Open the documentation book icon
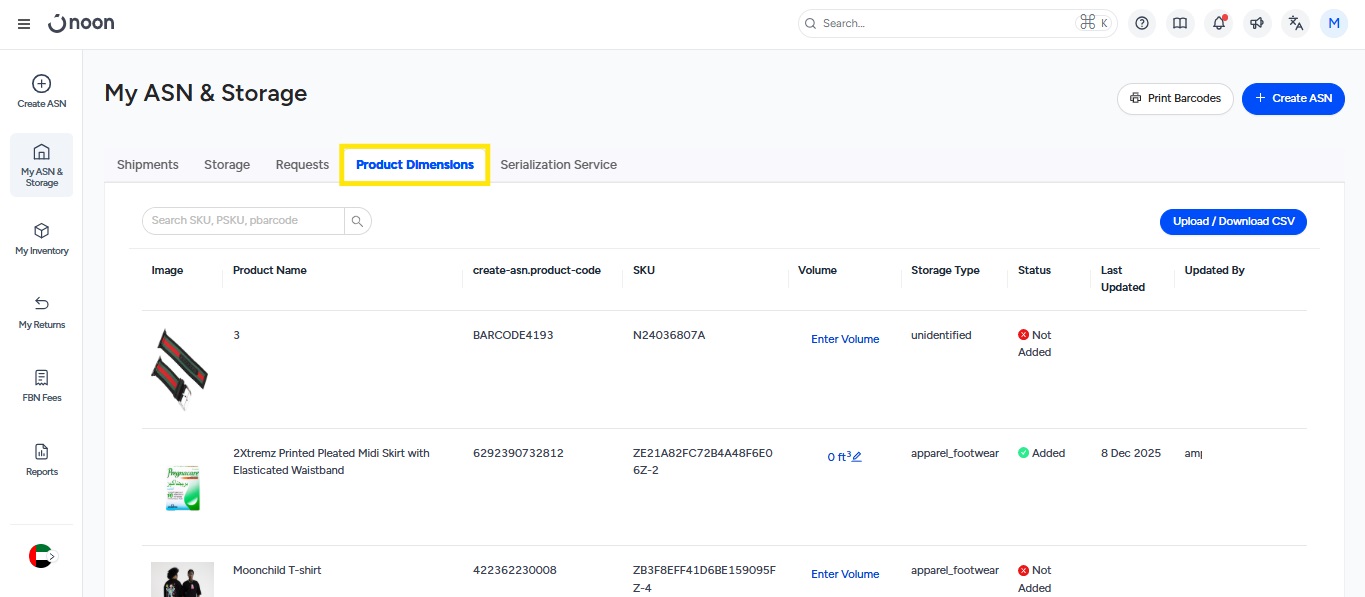The height and width of the screenshot is (597, 1365). coord(1180,24)
